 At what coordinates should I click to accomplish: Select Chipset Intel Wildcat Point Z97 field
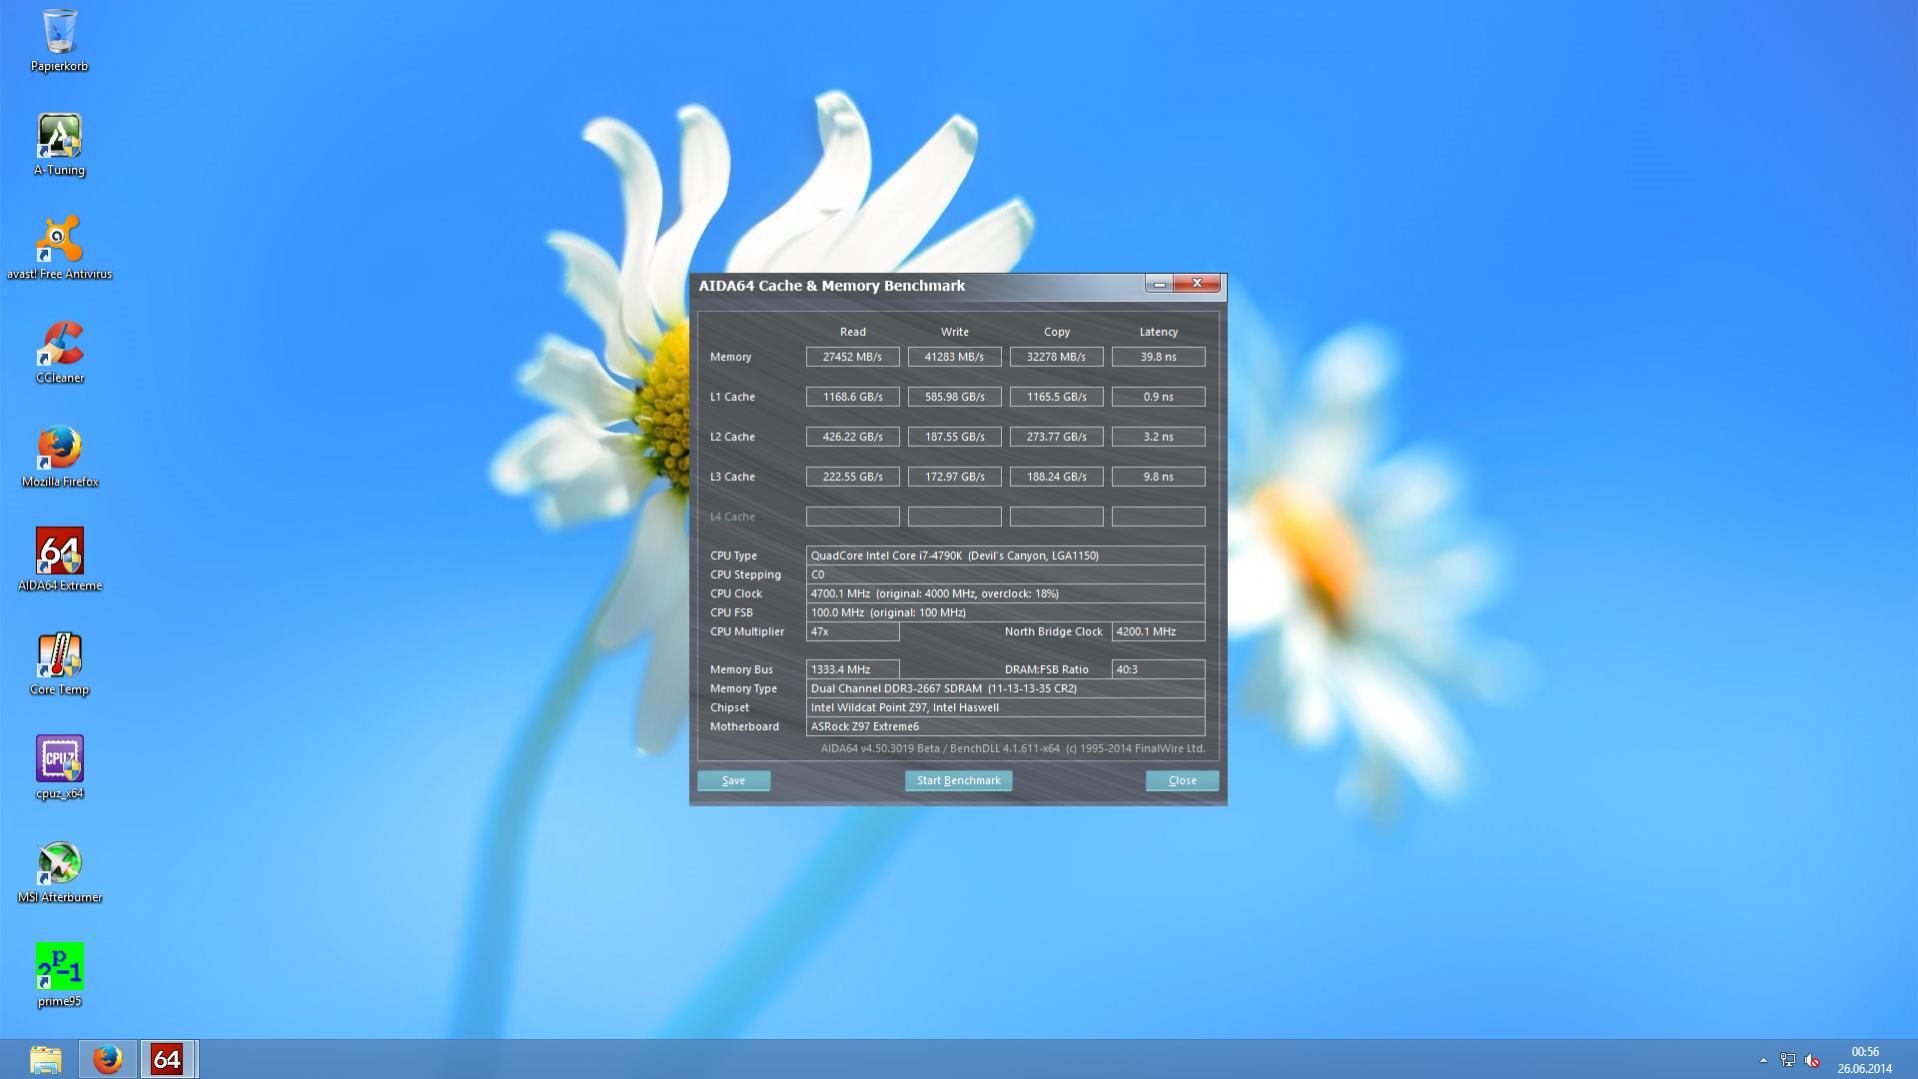click(x=1005, y=708)
